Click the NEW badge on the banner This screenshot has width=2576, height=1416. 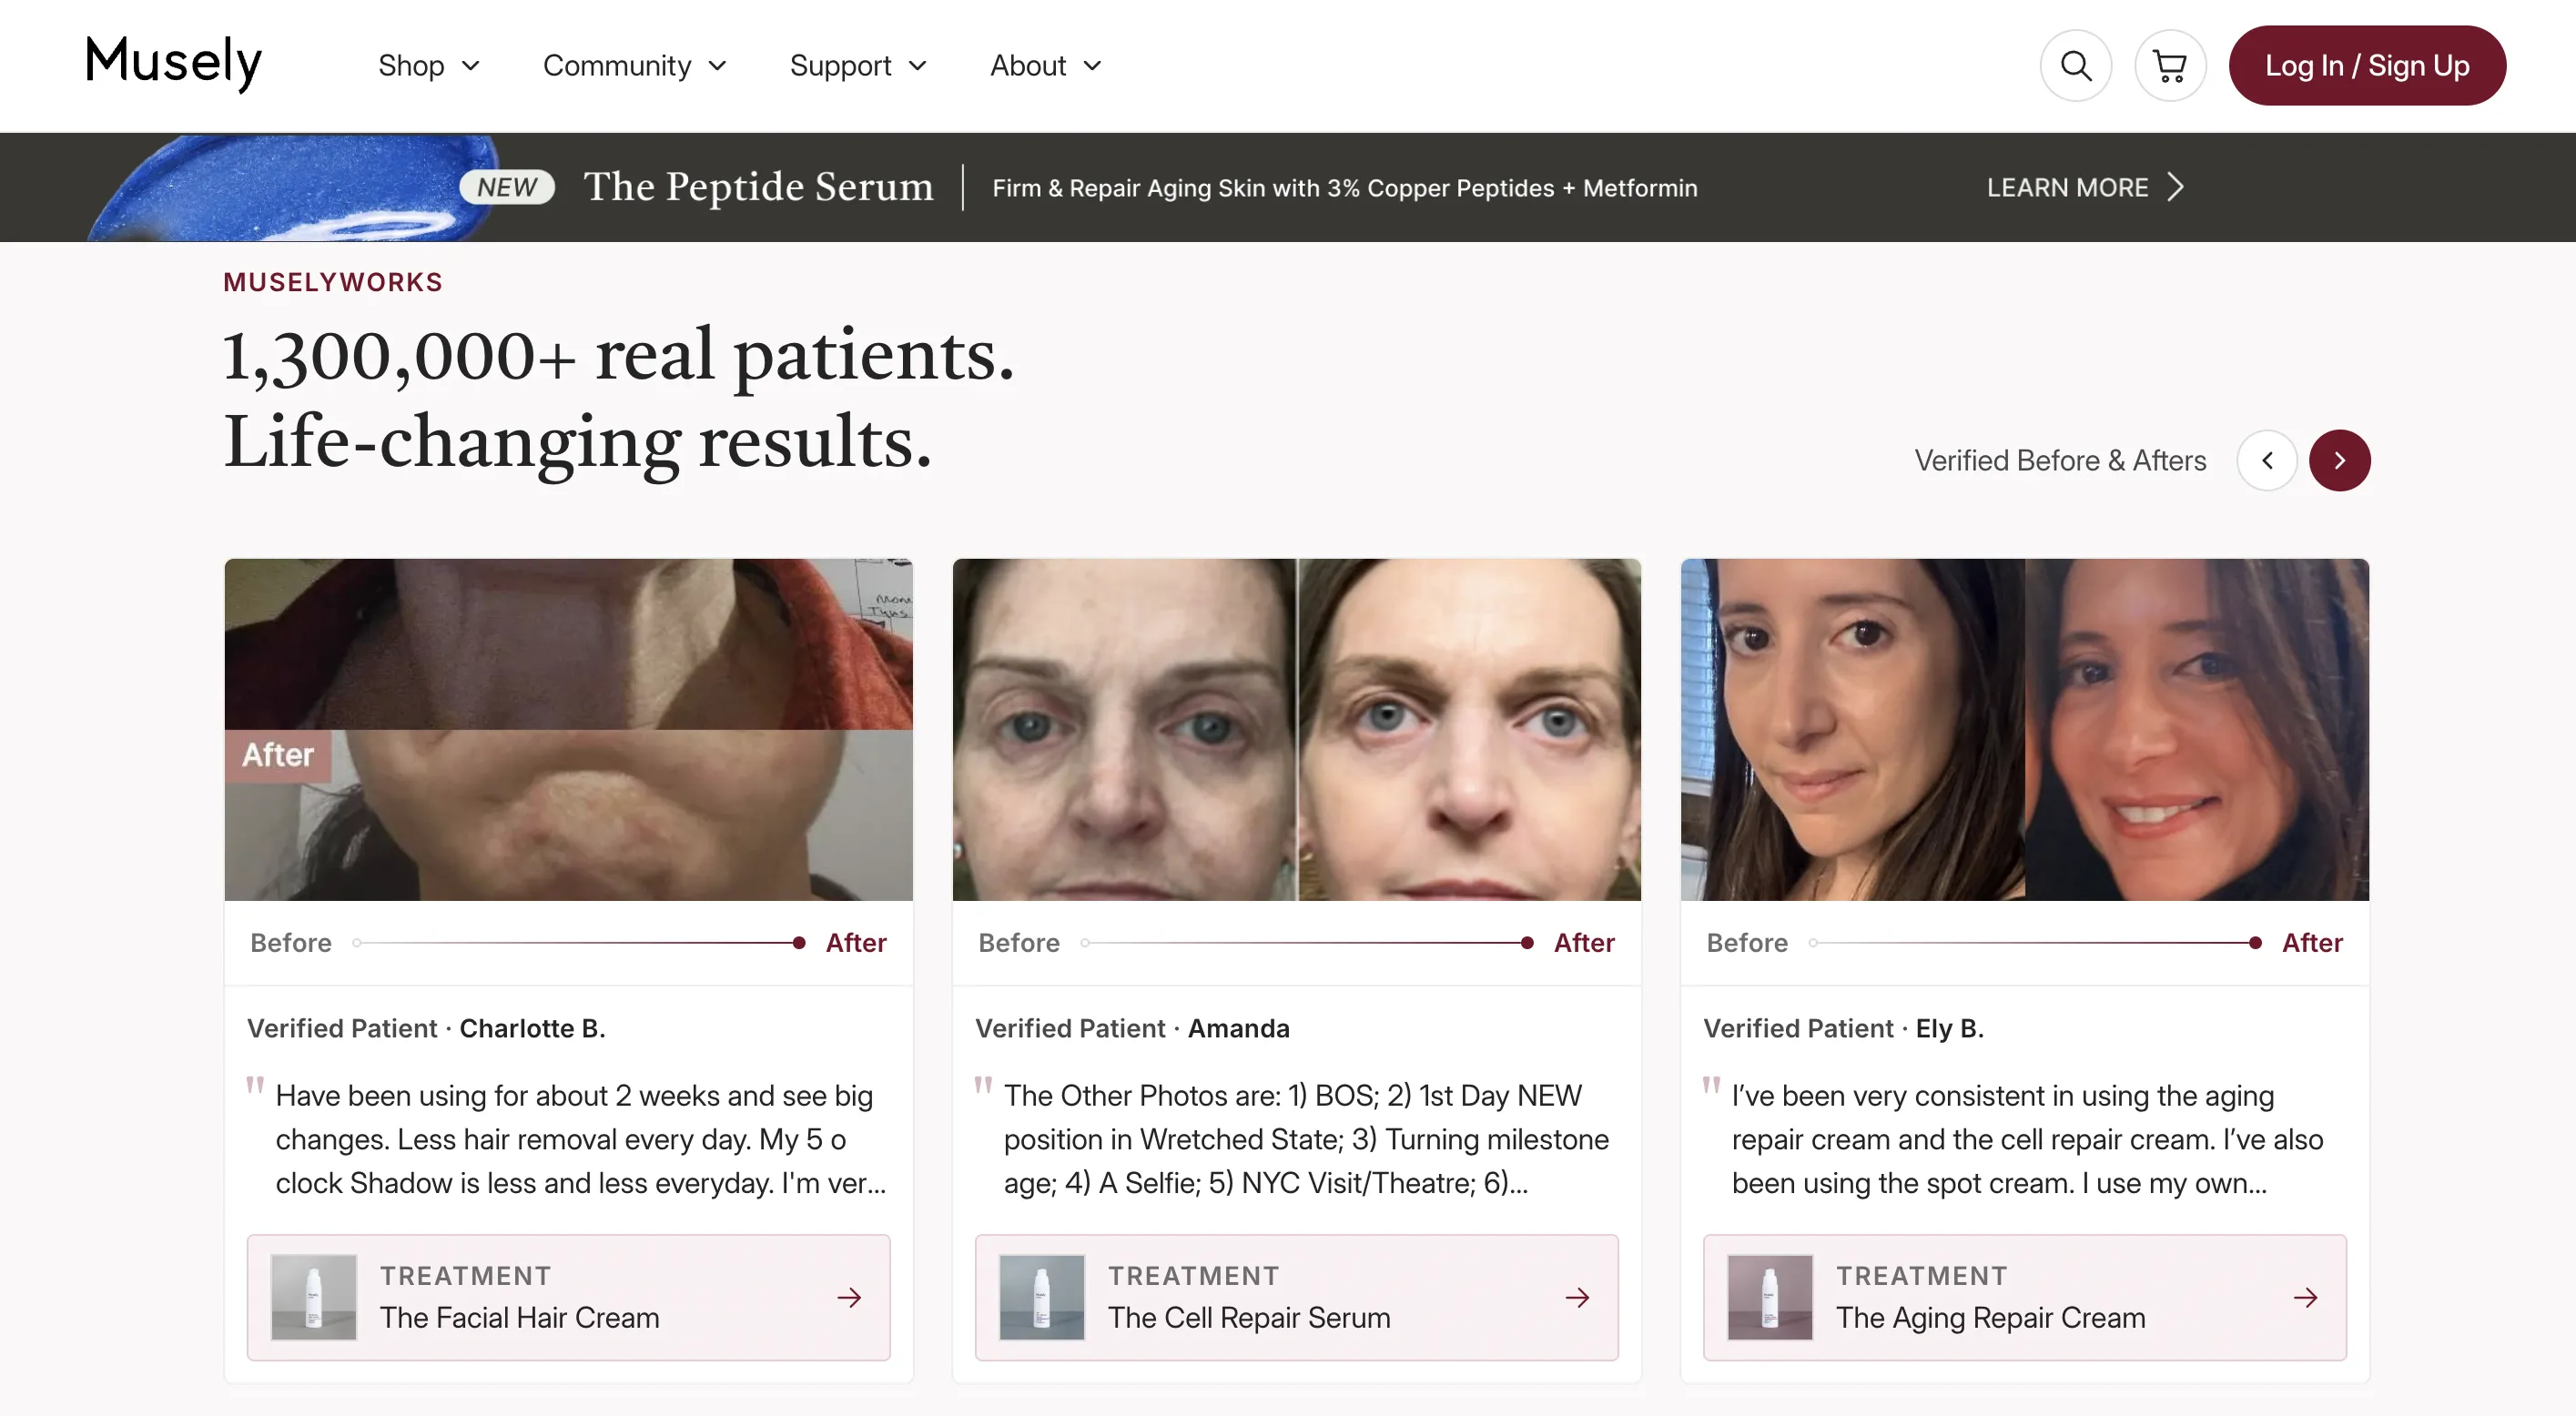click(x=507, y=187)
